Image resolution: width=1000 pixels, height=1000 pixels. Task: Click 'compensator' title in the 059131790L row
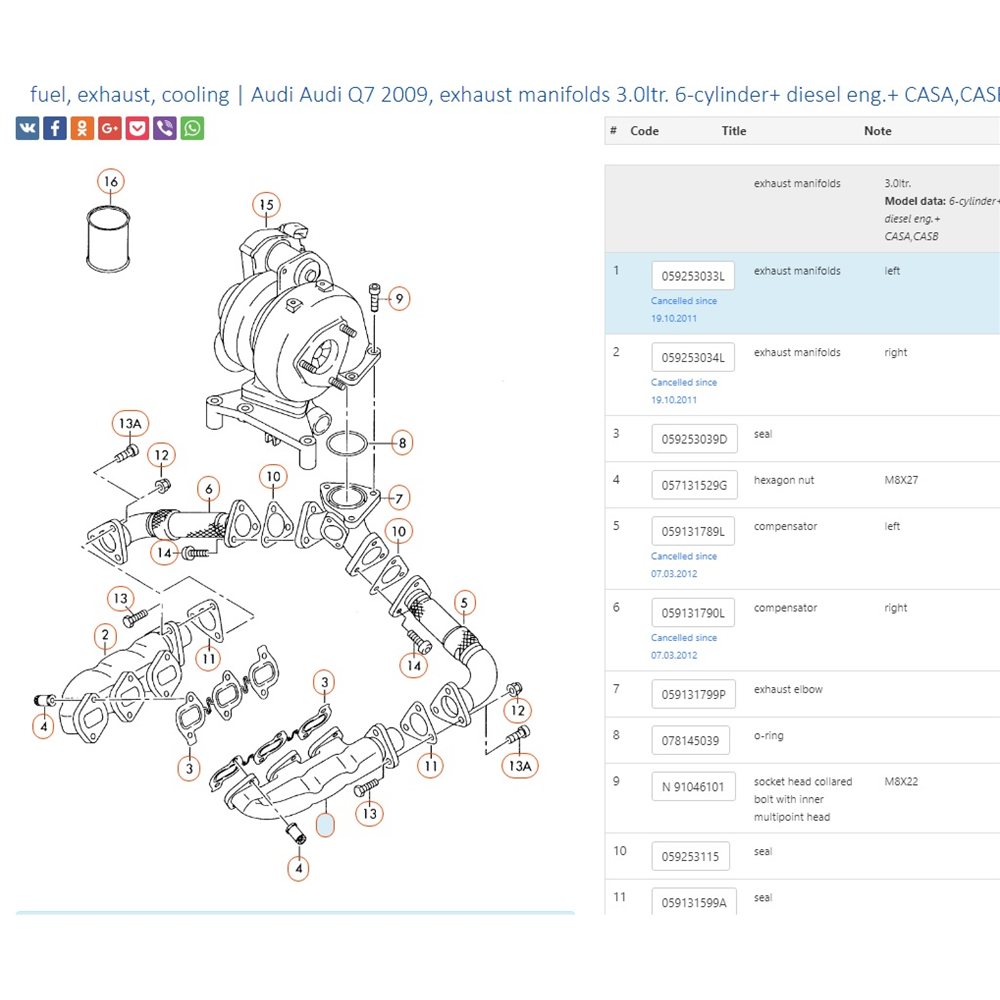coord(785,608)
